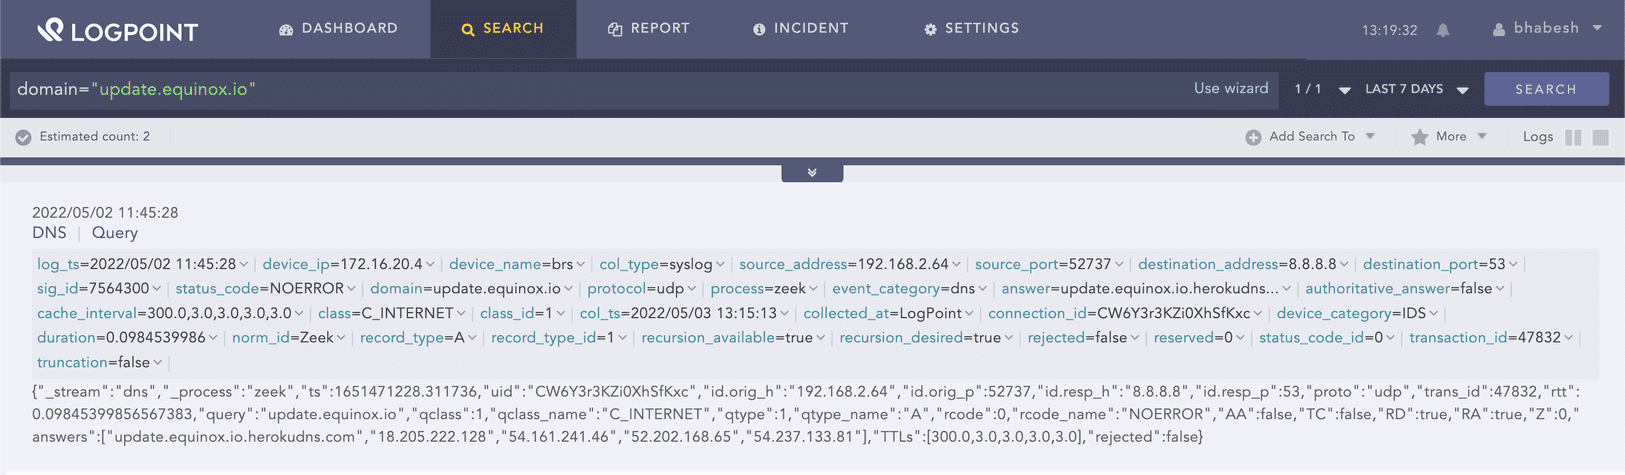Open the notifications bell
This screenshot has width=1625, height=475.
point(1443,30)
